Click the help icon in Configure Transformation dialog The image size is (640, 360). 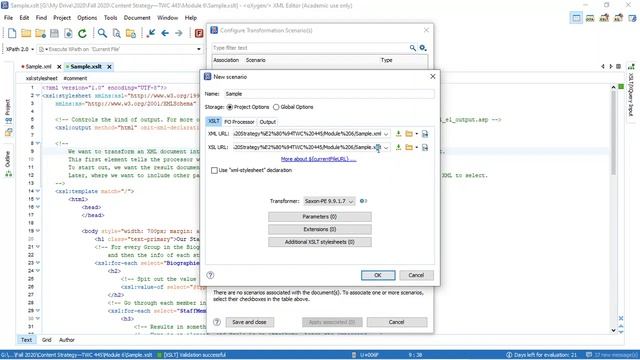point(217,322)
